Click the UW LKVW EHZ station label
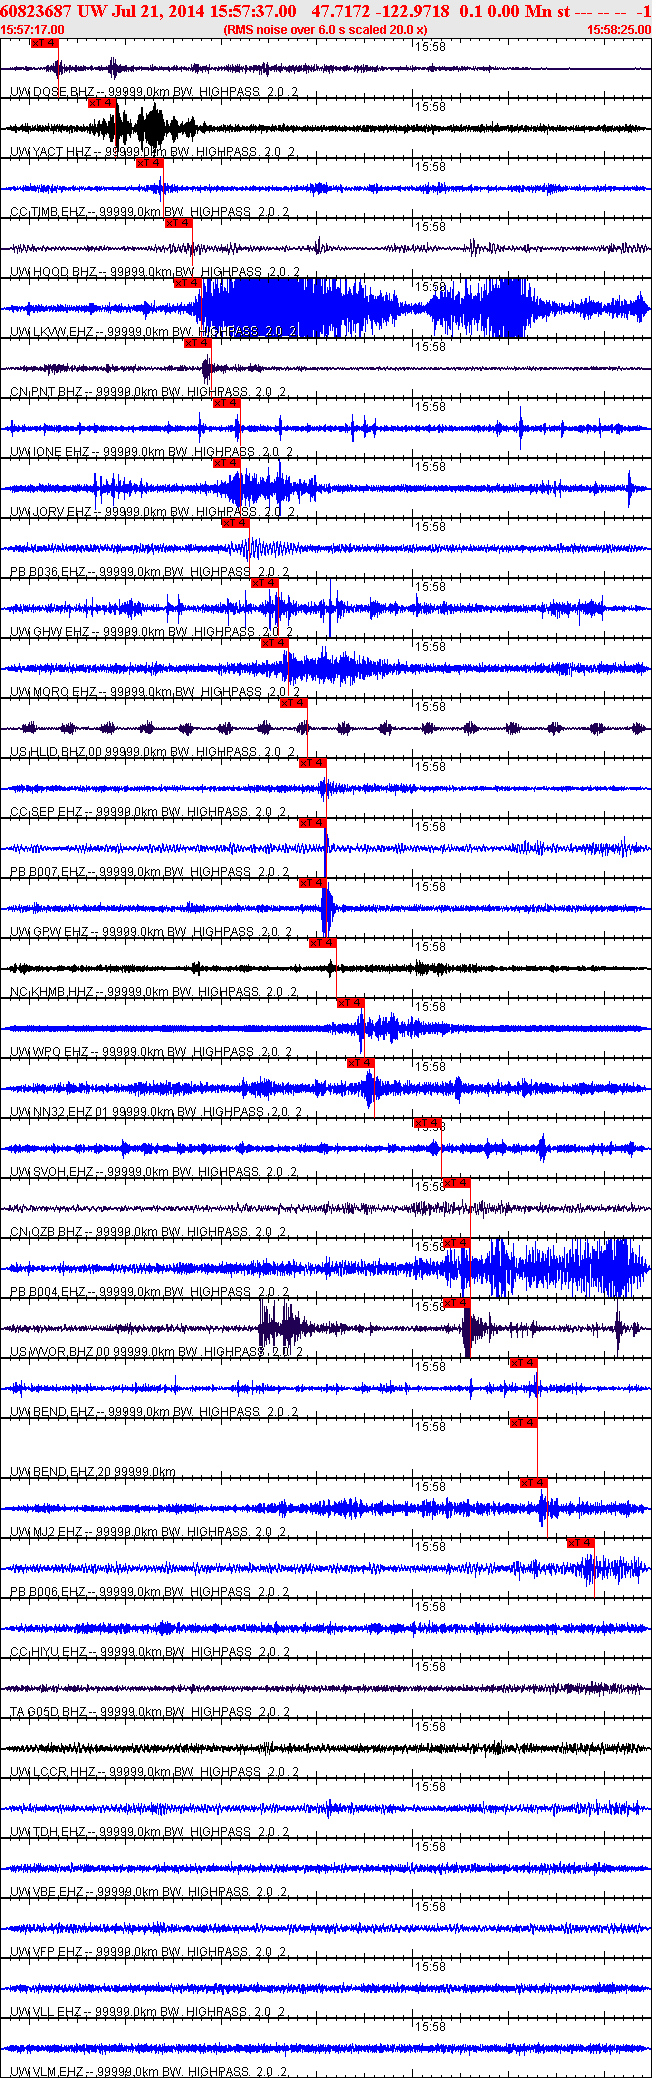 tap(52, 332)
